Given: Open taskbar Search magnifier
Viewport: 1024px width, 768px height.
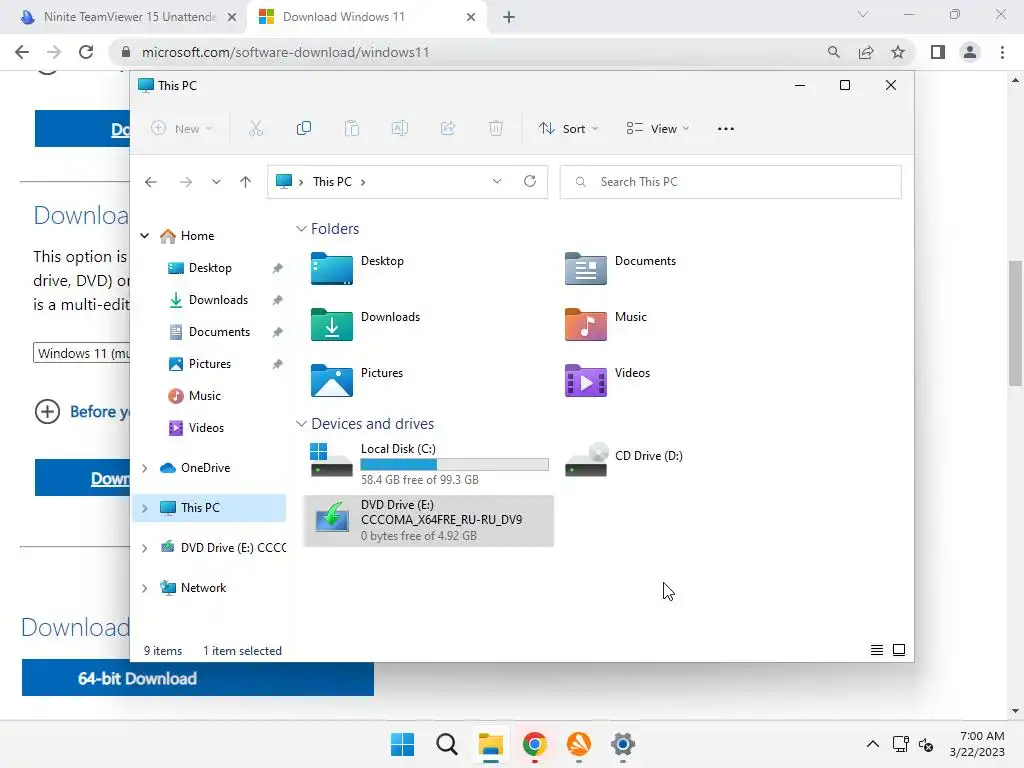Looking at the screenshot, I should 447,744.
